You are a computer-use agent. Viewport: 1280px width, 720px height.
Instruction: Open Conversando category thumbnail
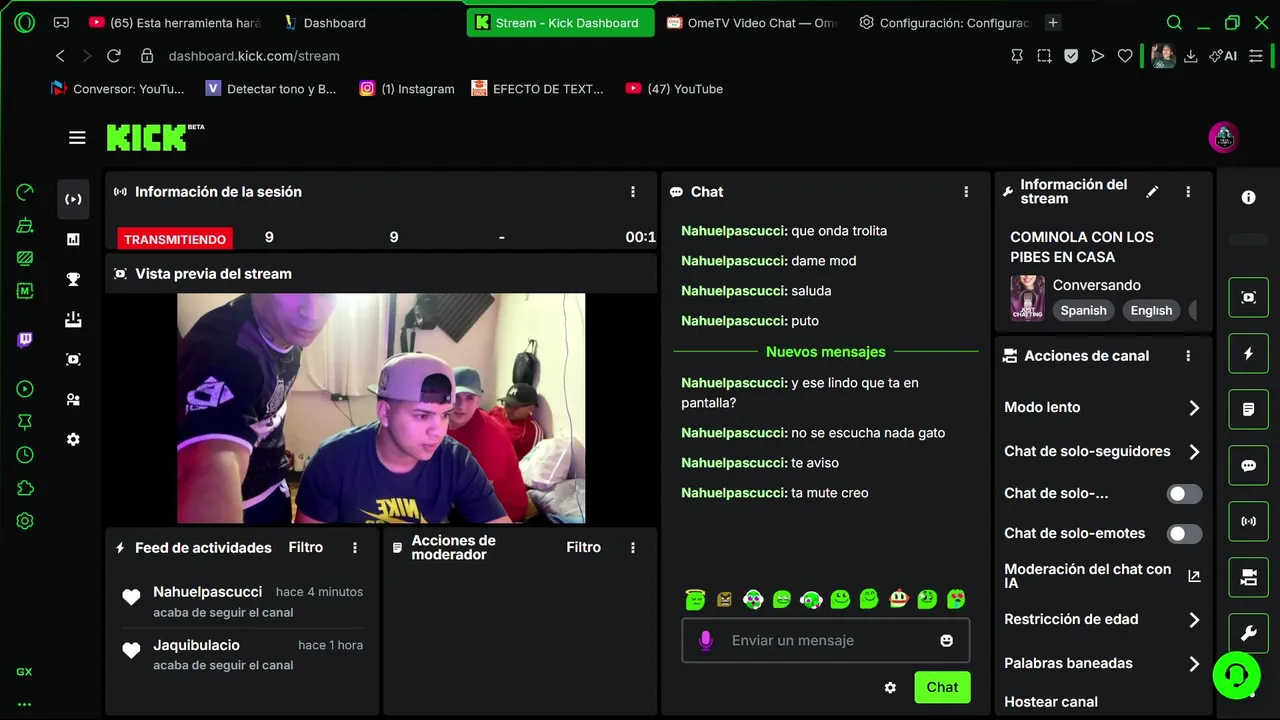pyautogui.click(x=1027, y=298)
